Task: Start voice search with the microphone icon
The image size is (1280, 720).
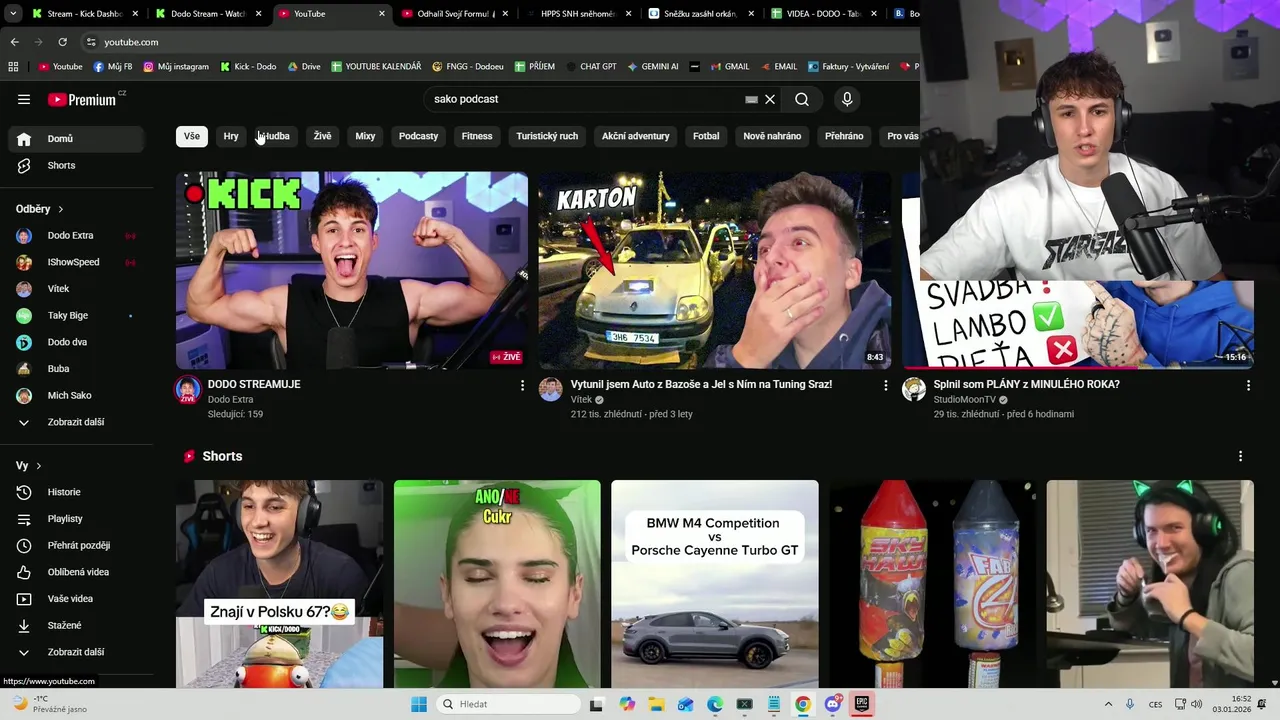Action: pyautogui.click(x=847, y=99)
